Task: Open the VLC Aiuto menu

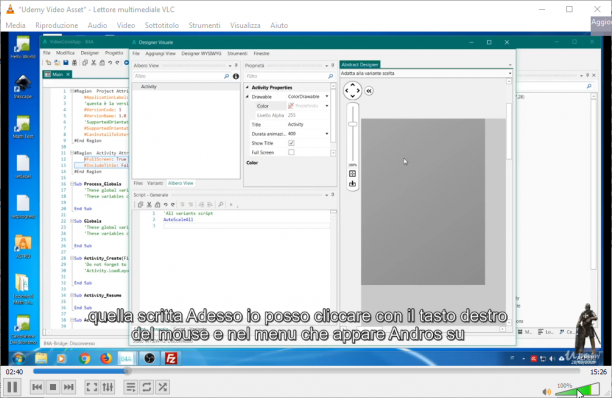Action: (x=279, y=25)
